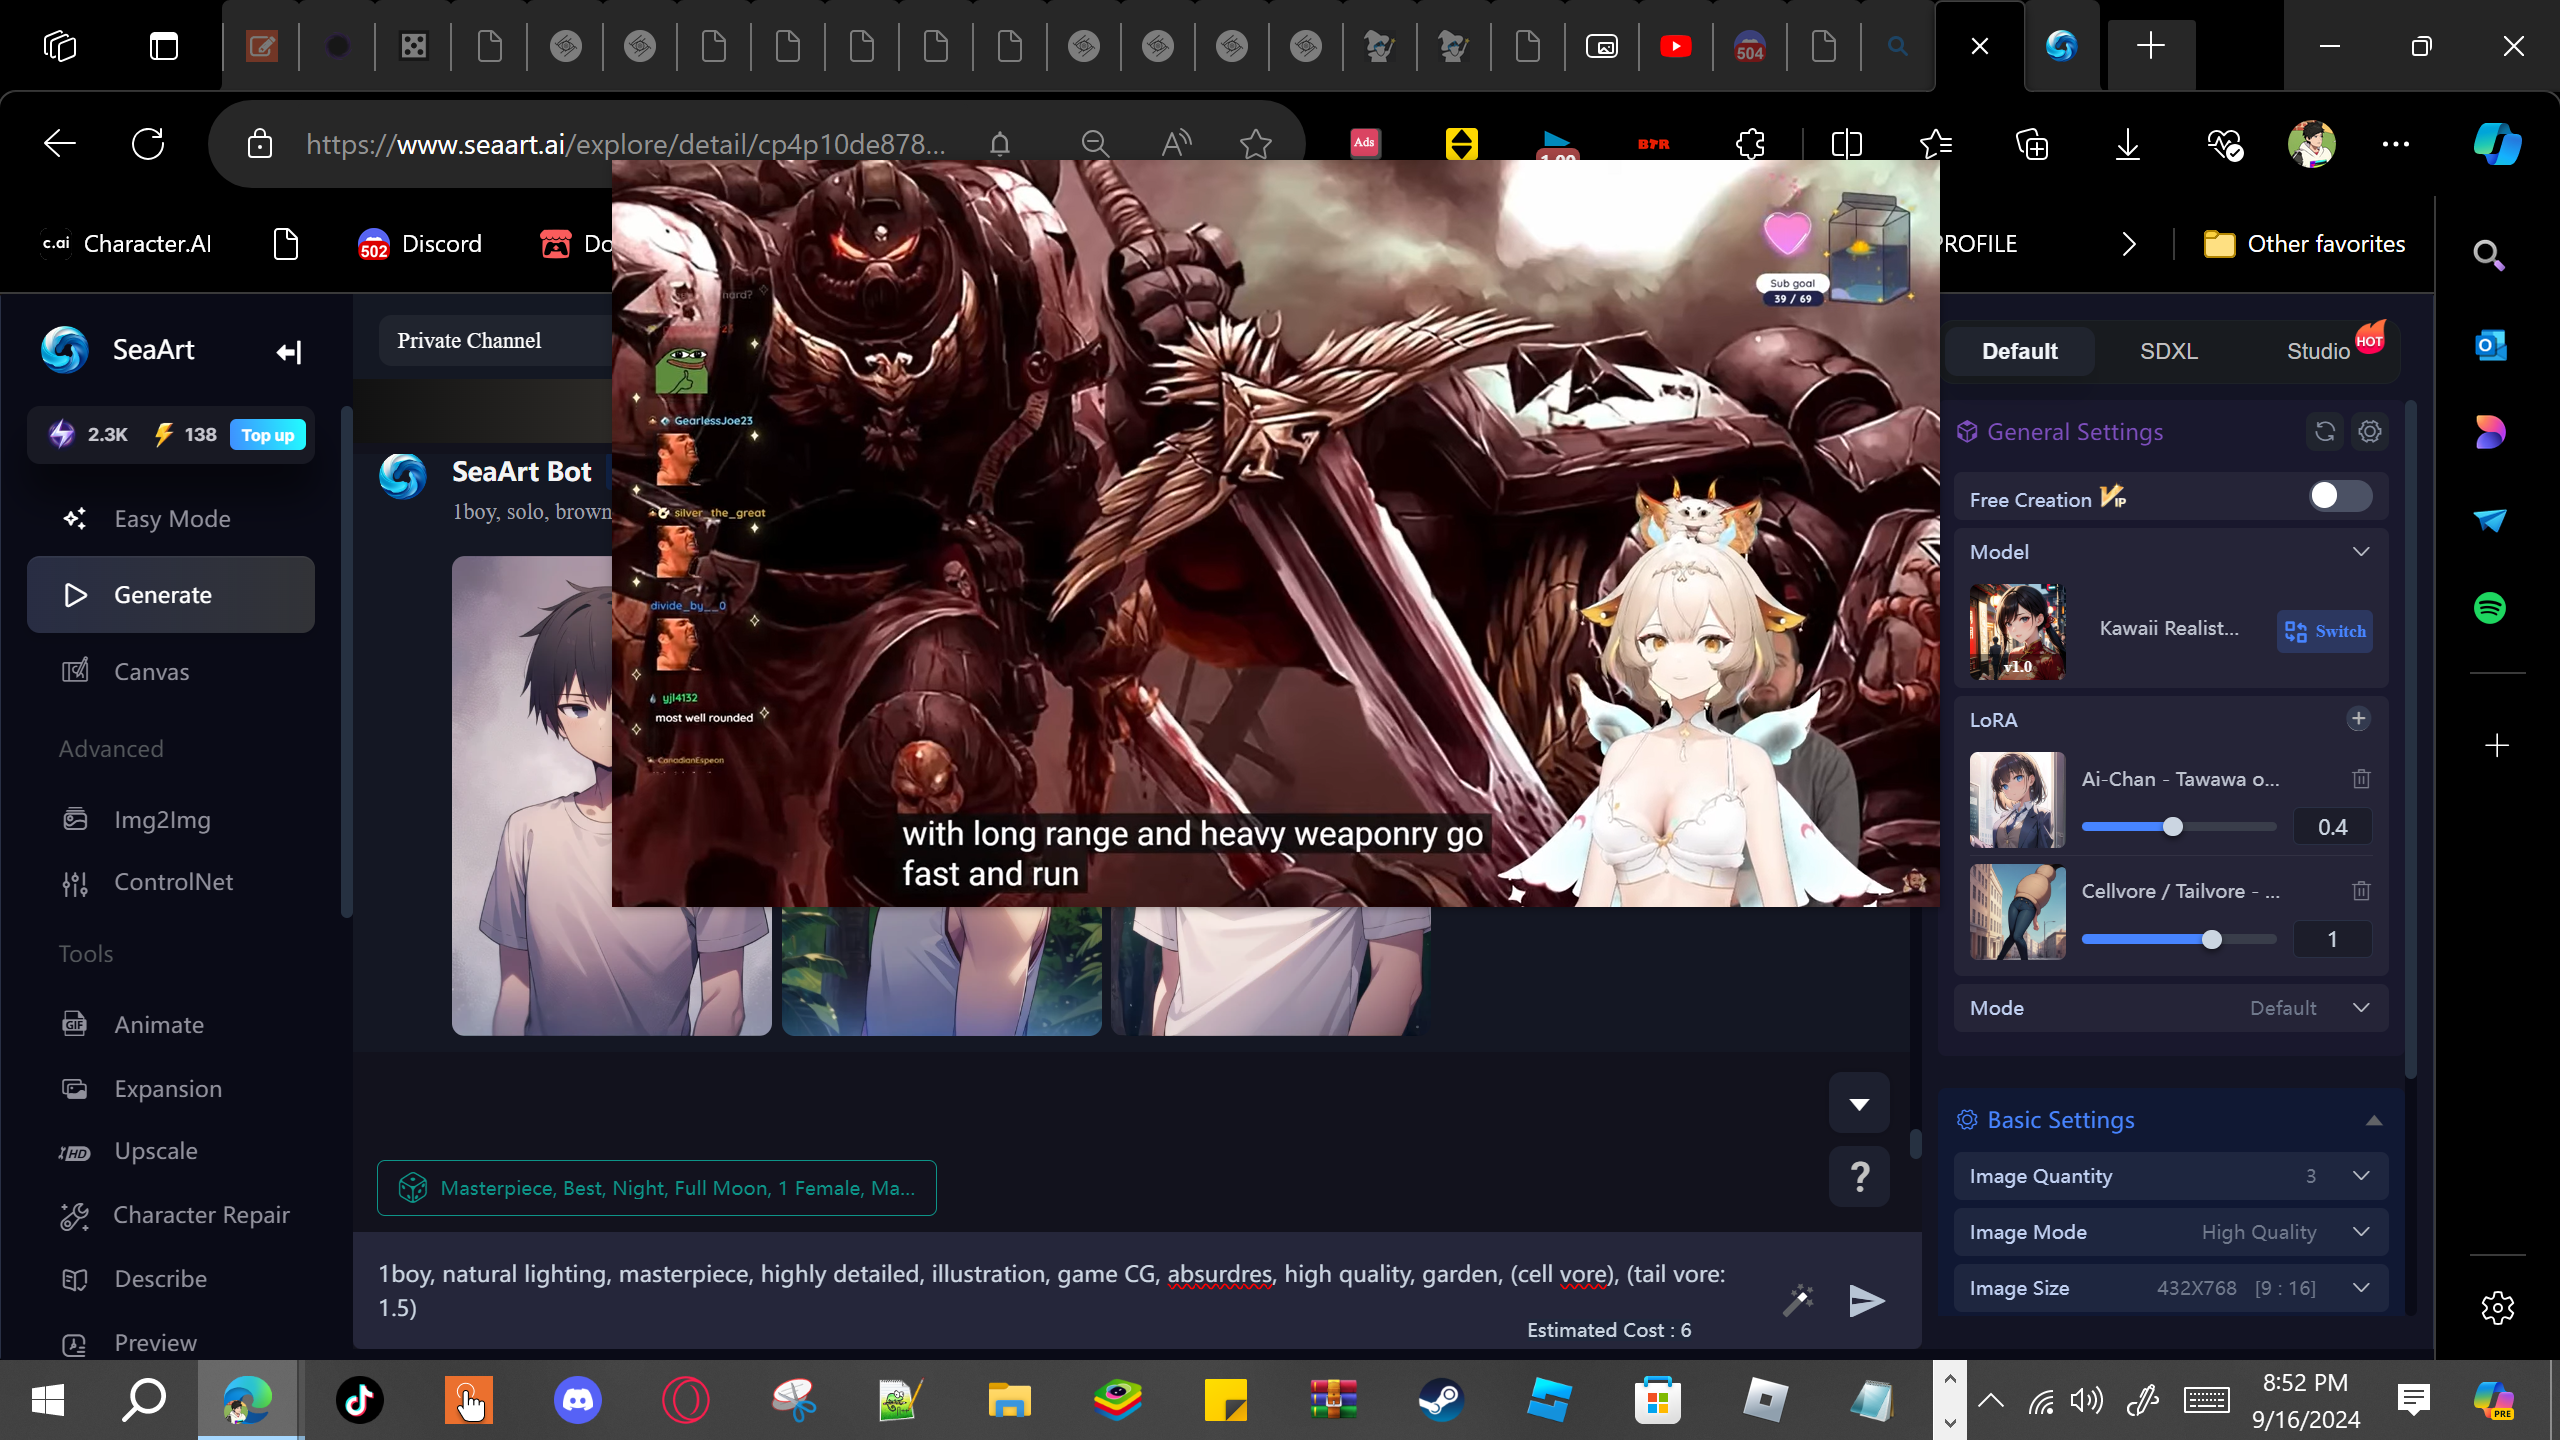Launch Steam from the taskbar
The image size is (2560, 1440).
click(x=1441, y=1400)
